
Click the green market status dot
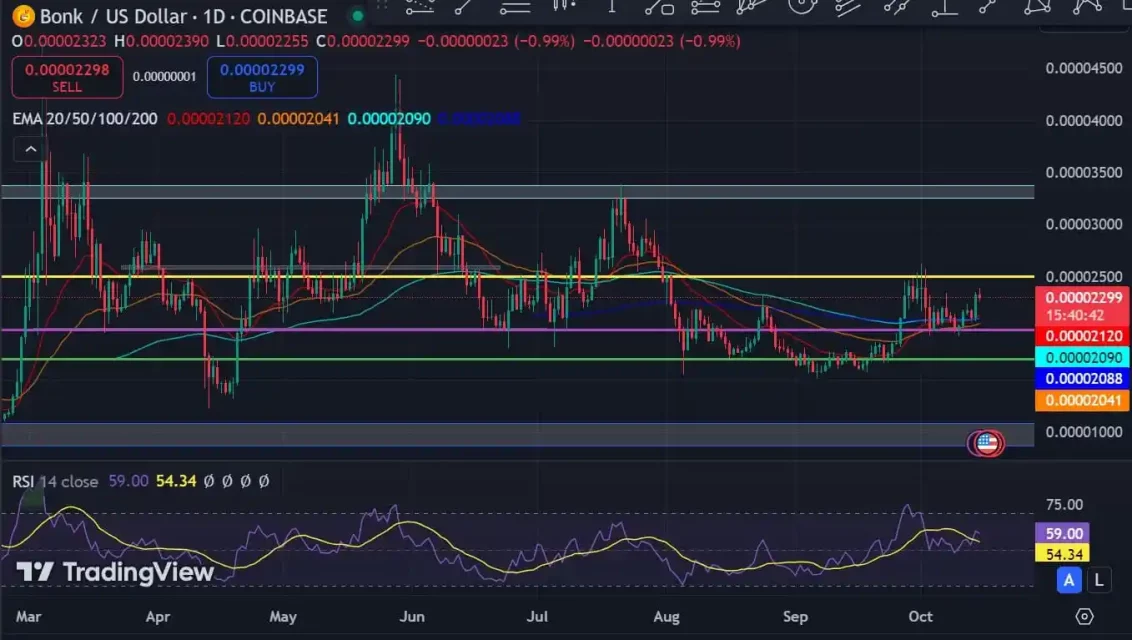357,16
